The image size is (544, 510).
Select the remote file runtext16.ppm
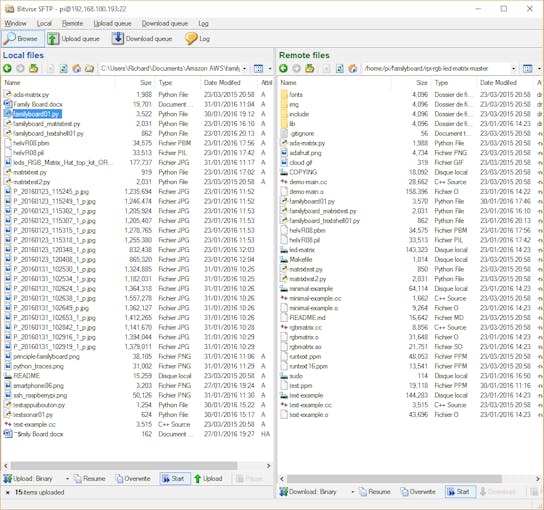pyautogui.click(x=308, y=366)
